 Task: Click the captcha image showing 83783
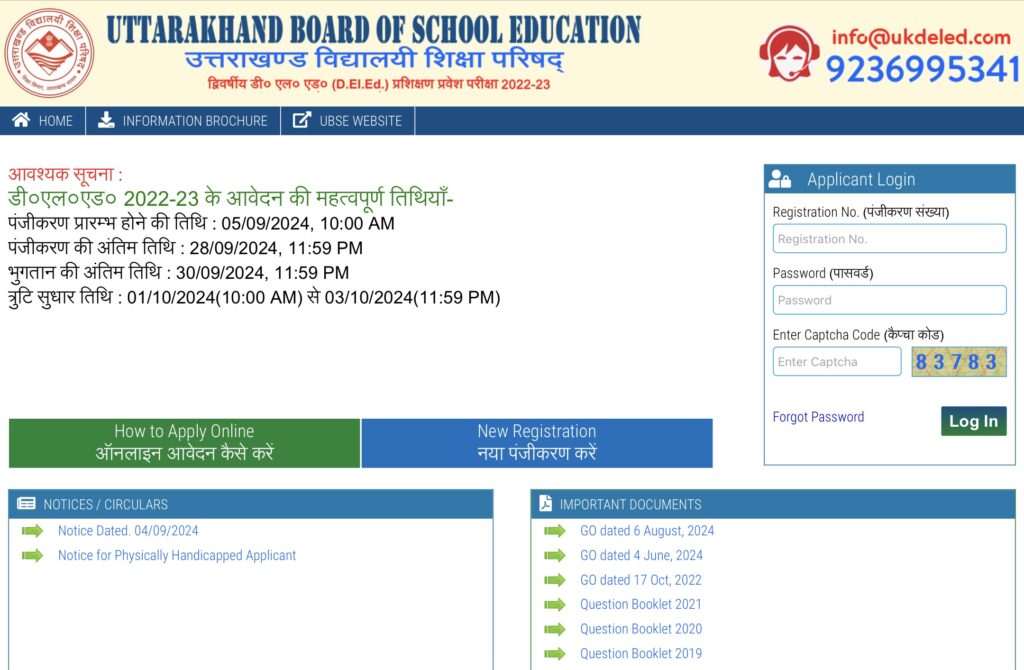point(959,361)
